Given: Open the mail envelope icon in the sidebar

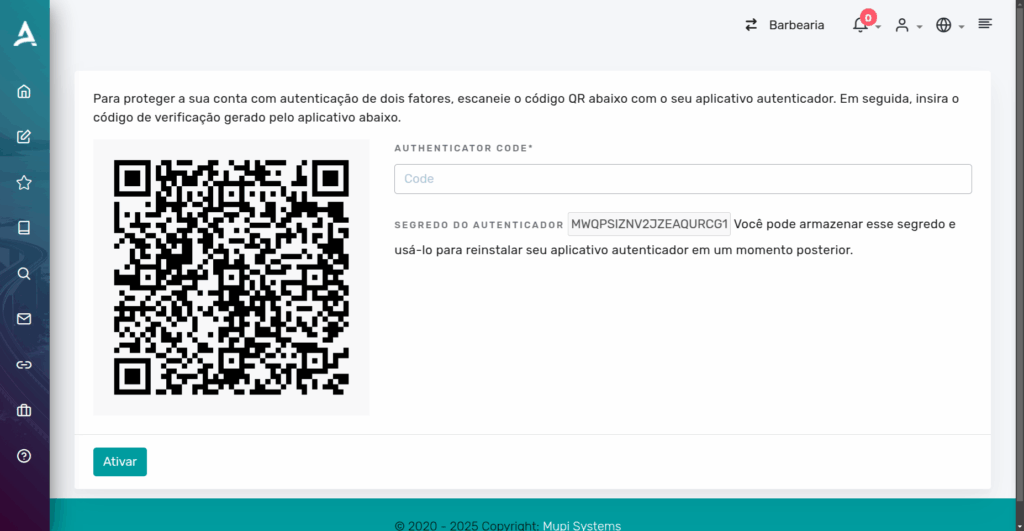Looking at the screenshot, I should click(24, 319).
